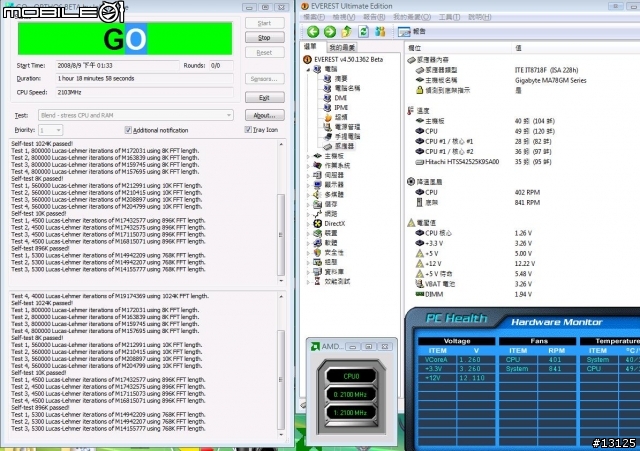Screen dimensions: 640x451
Task: Open the 報告 report wizard in toolbar
Action: pyautogui.click(x=411, y=31)
